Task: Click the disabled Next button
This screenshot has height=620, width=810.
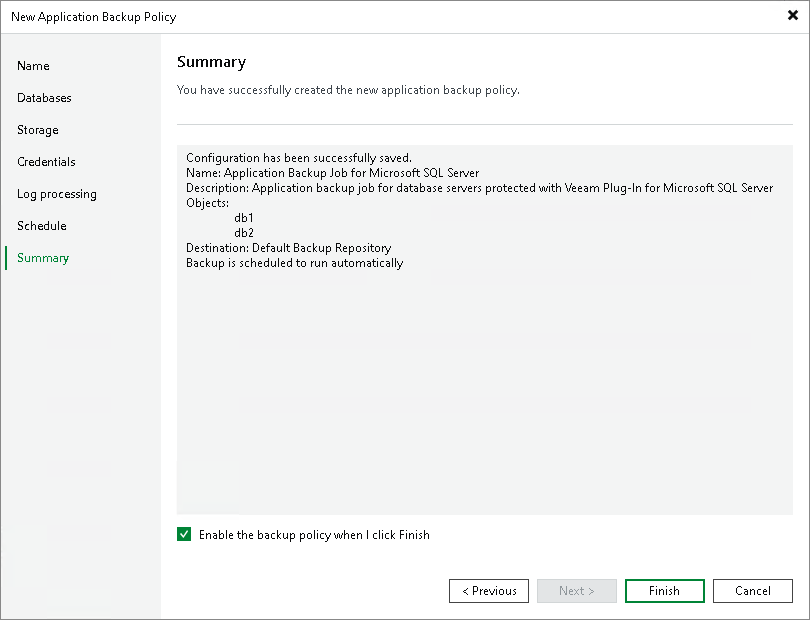Action: 576,590
